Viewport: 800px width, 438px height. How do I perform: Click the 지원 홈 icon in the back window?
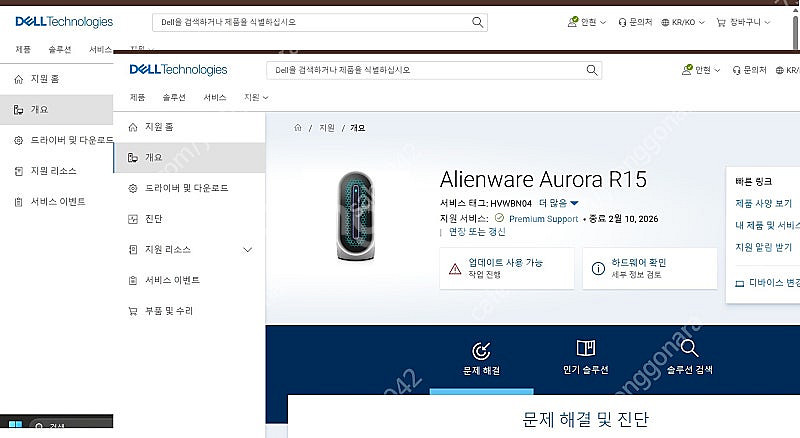click(x=19, y=79)
